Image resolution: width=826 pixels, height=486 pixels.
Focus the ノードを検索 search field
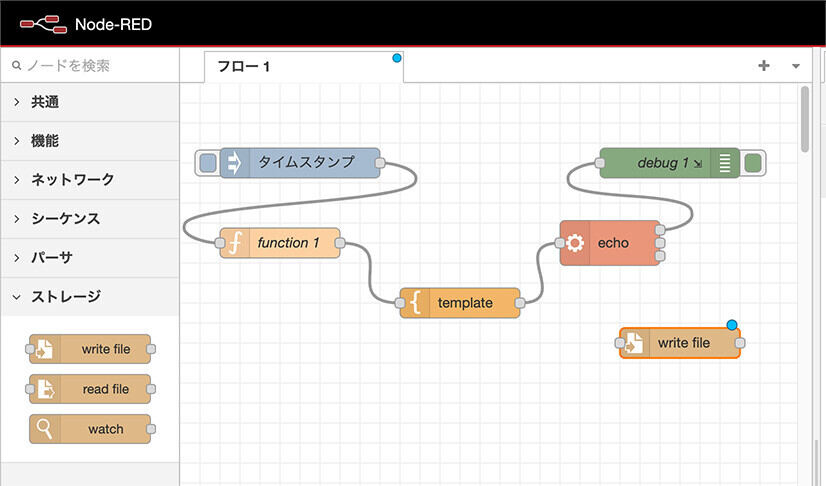90,65
